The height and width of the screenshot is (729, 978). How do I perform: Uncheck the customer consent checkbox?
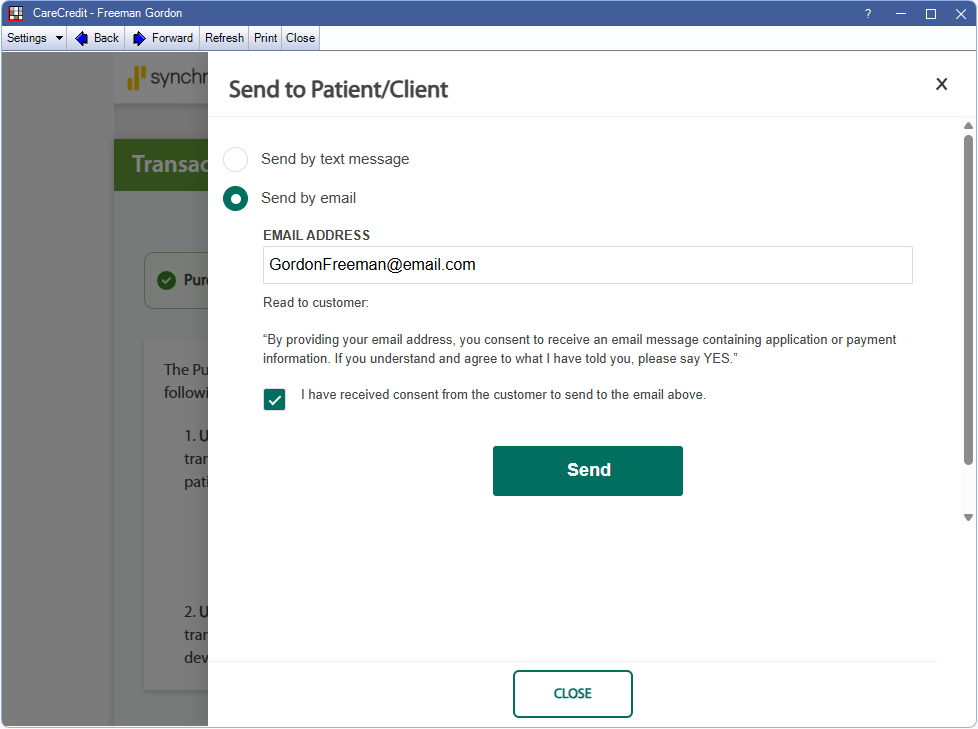point(274,399)
